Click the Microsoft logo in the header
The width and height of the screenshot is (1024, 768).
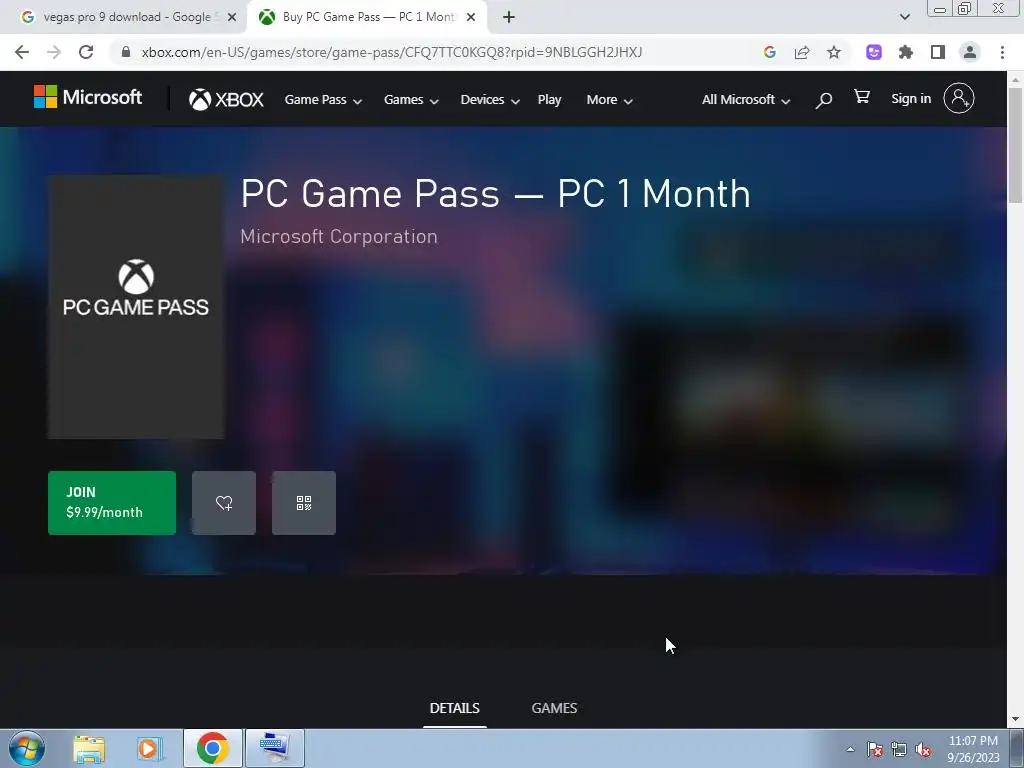point(88,97)
